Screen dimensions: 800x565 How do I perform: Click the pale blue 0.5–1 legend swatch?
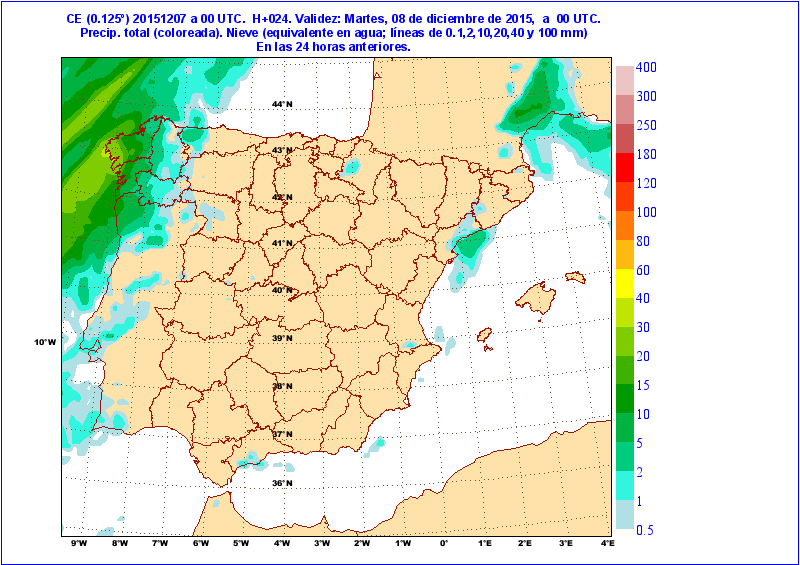(625, 514)
